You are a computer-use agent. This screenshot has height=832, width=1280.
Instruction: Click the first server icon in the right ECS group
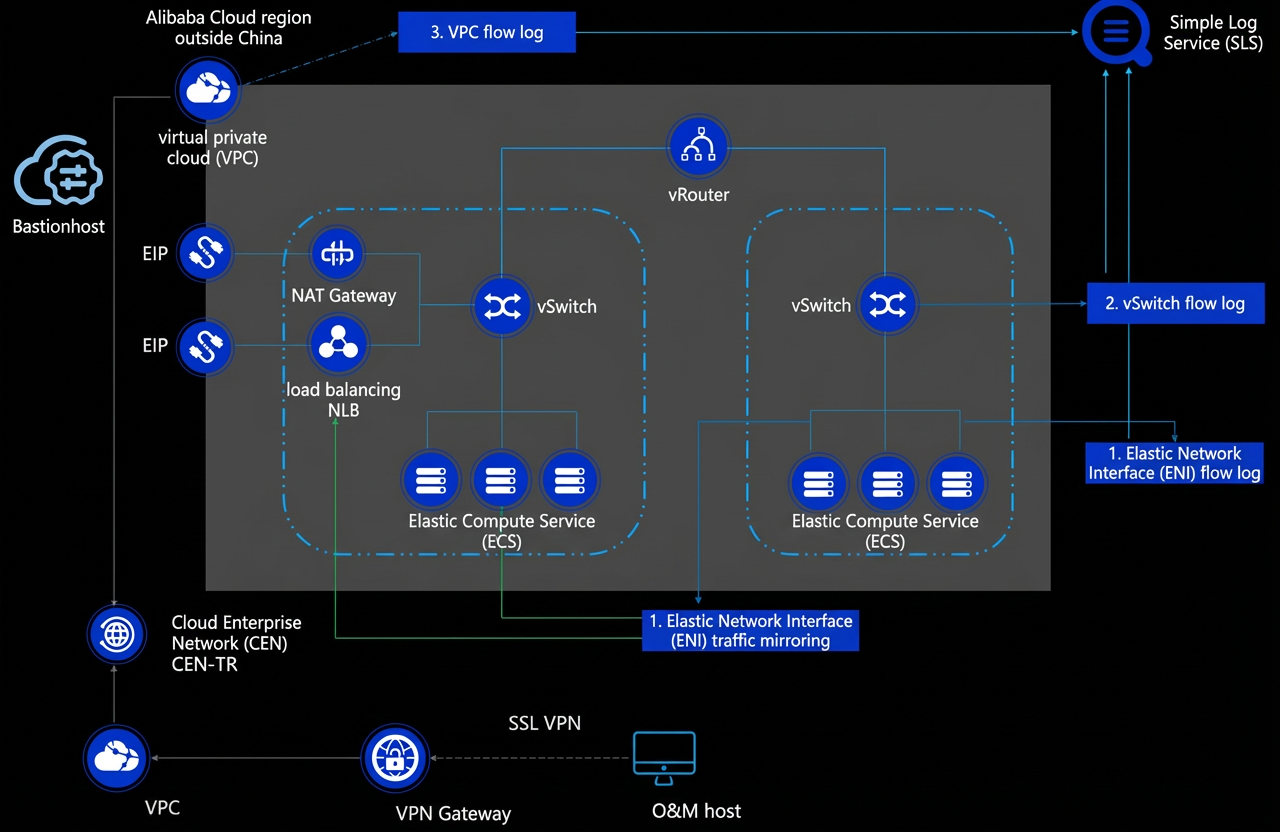818,484
